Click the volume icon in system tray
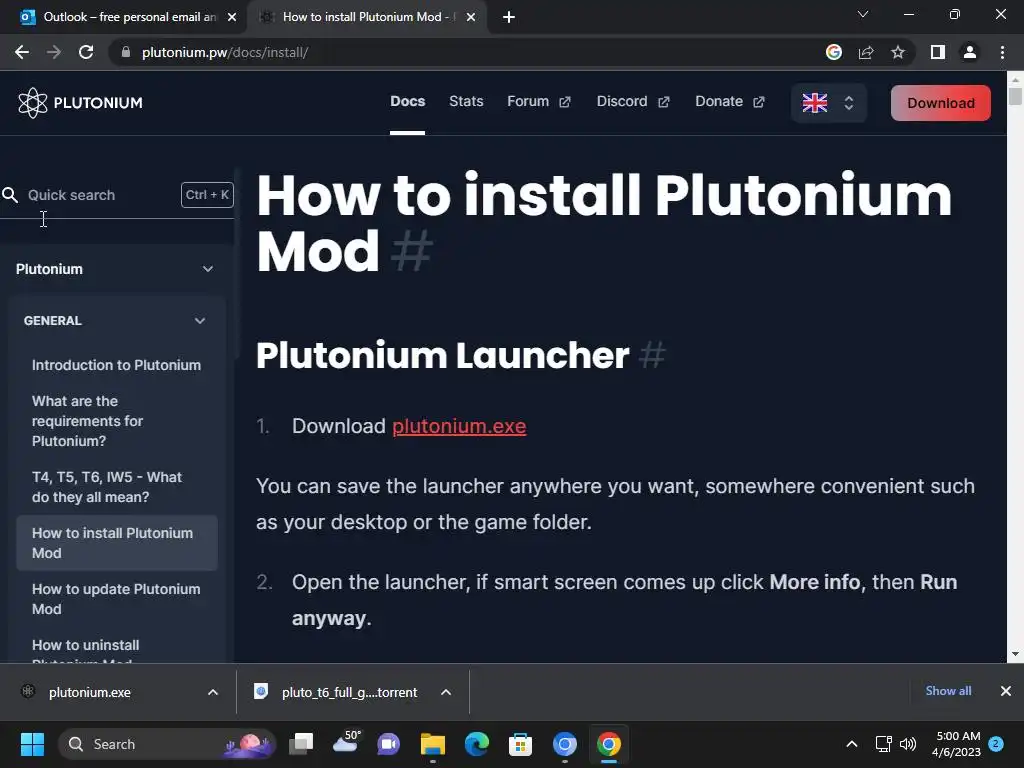The height and width of the screenshot is (768, 1024). [x=908, y=744]
